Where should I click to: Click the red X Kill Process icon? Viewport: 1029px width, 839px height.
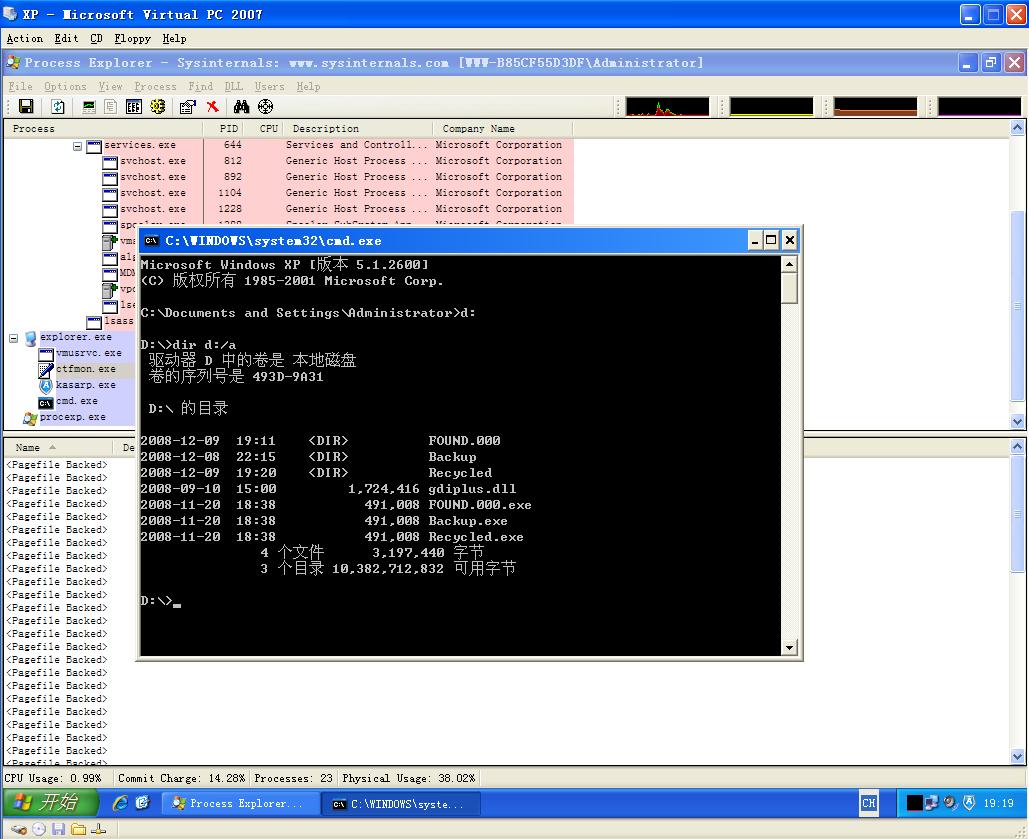[x=213, y=106]
